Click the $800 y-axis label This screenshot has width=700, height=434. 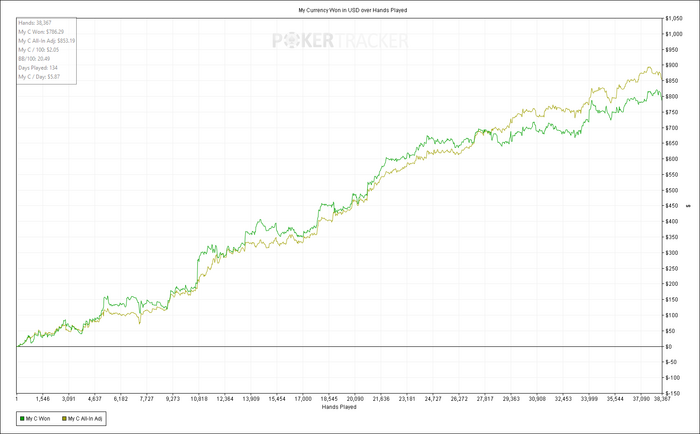(671, 96)
